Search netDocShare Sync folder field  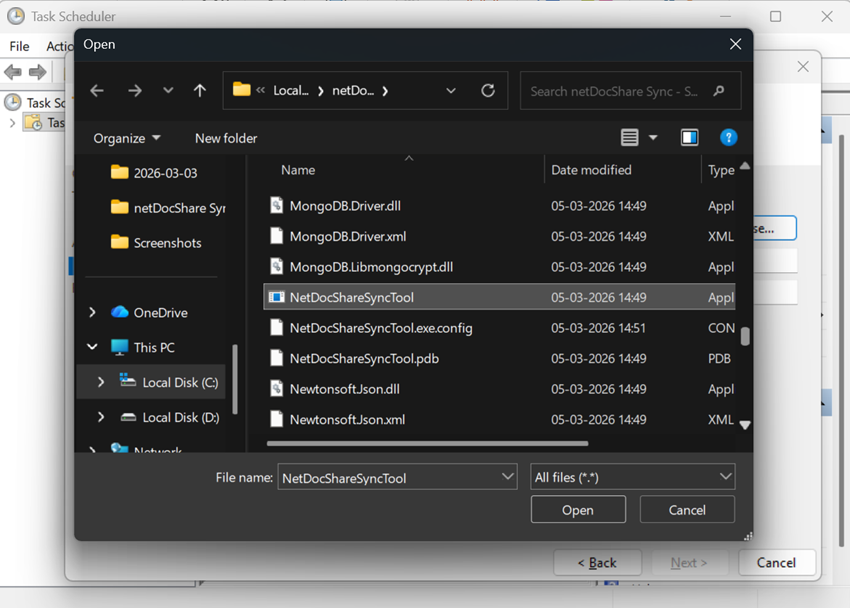tap(630, 90)
